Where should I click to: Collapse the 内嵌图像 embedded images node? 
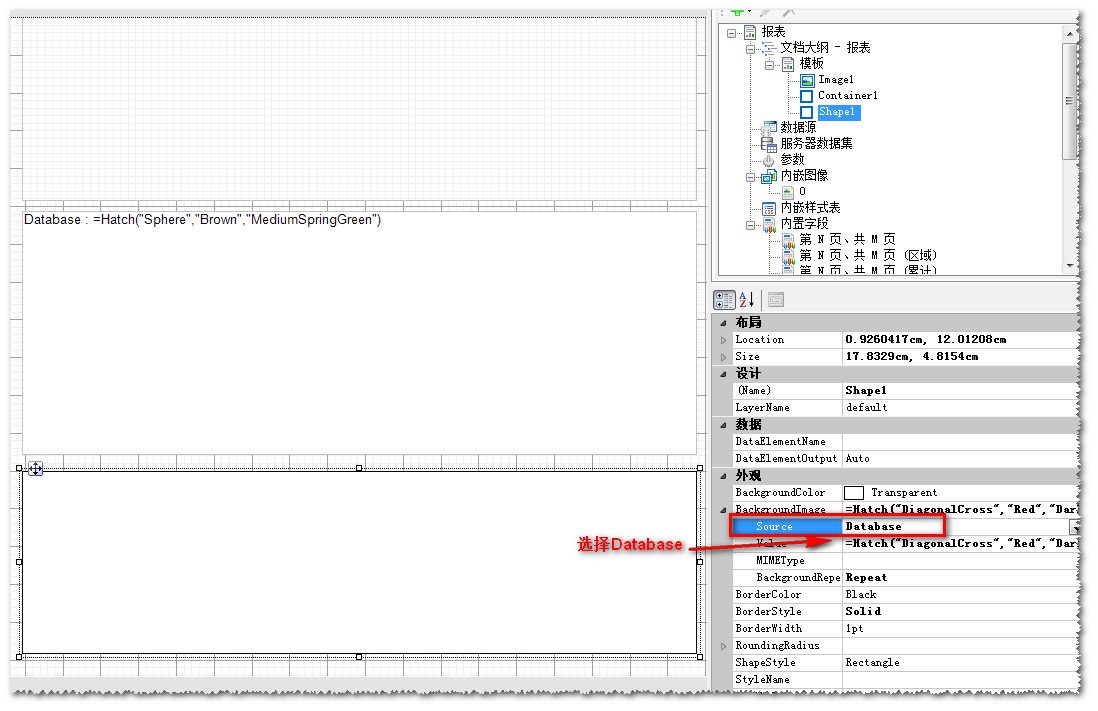point(751,176)
